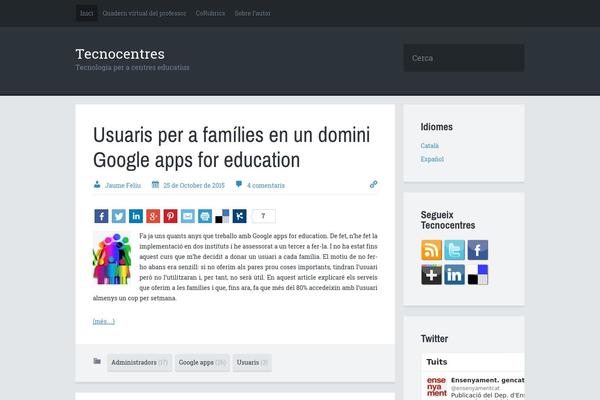This screenshot has height=400, width=600.
Task: Click the Xing share icon
Action: pyautogui.click(x=240, y=216)
